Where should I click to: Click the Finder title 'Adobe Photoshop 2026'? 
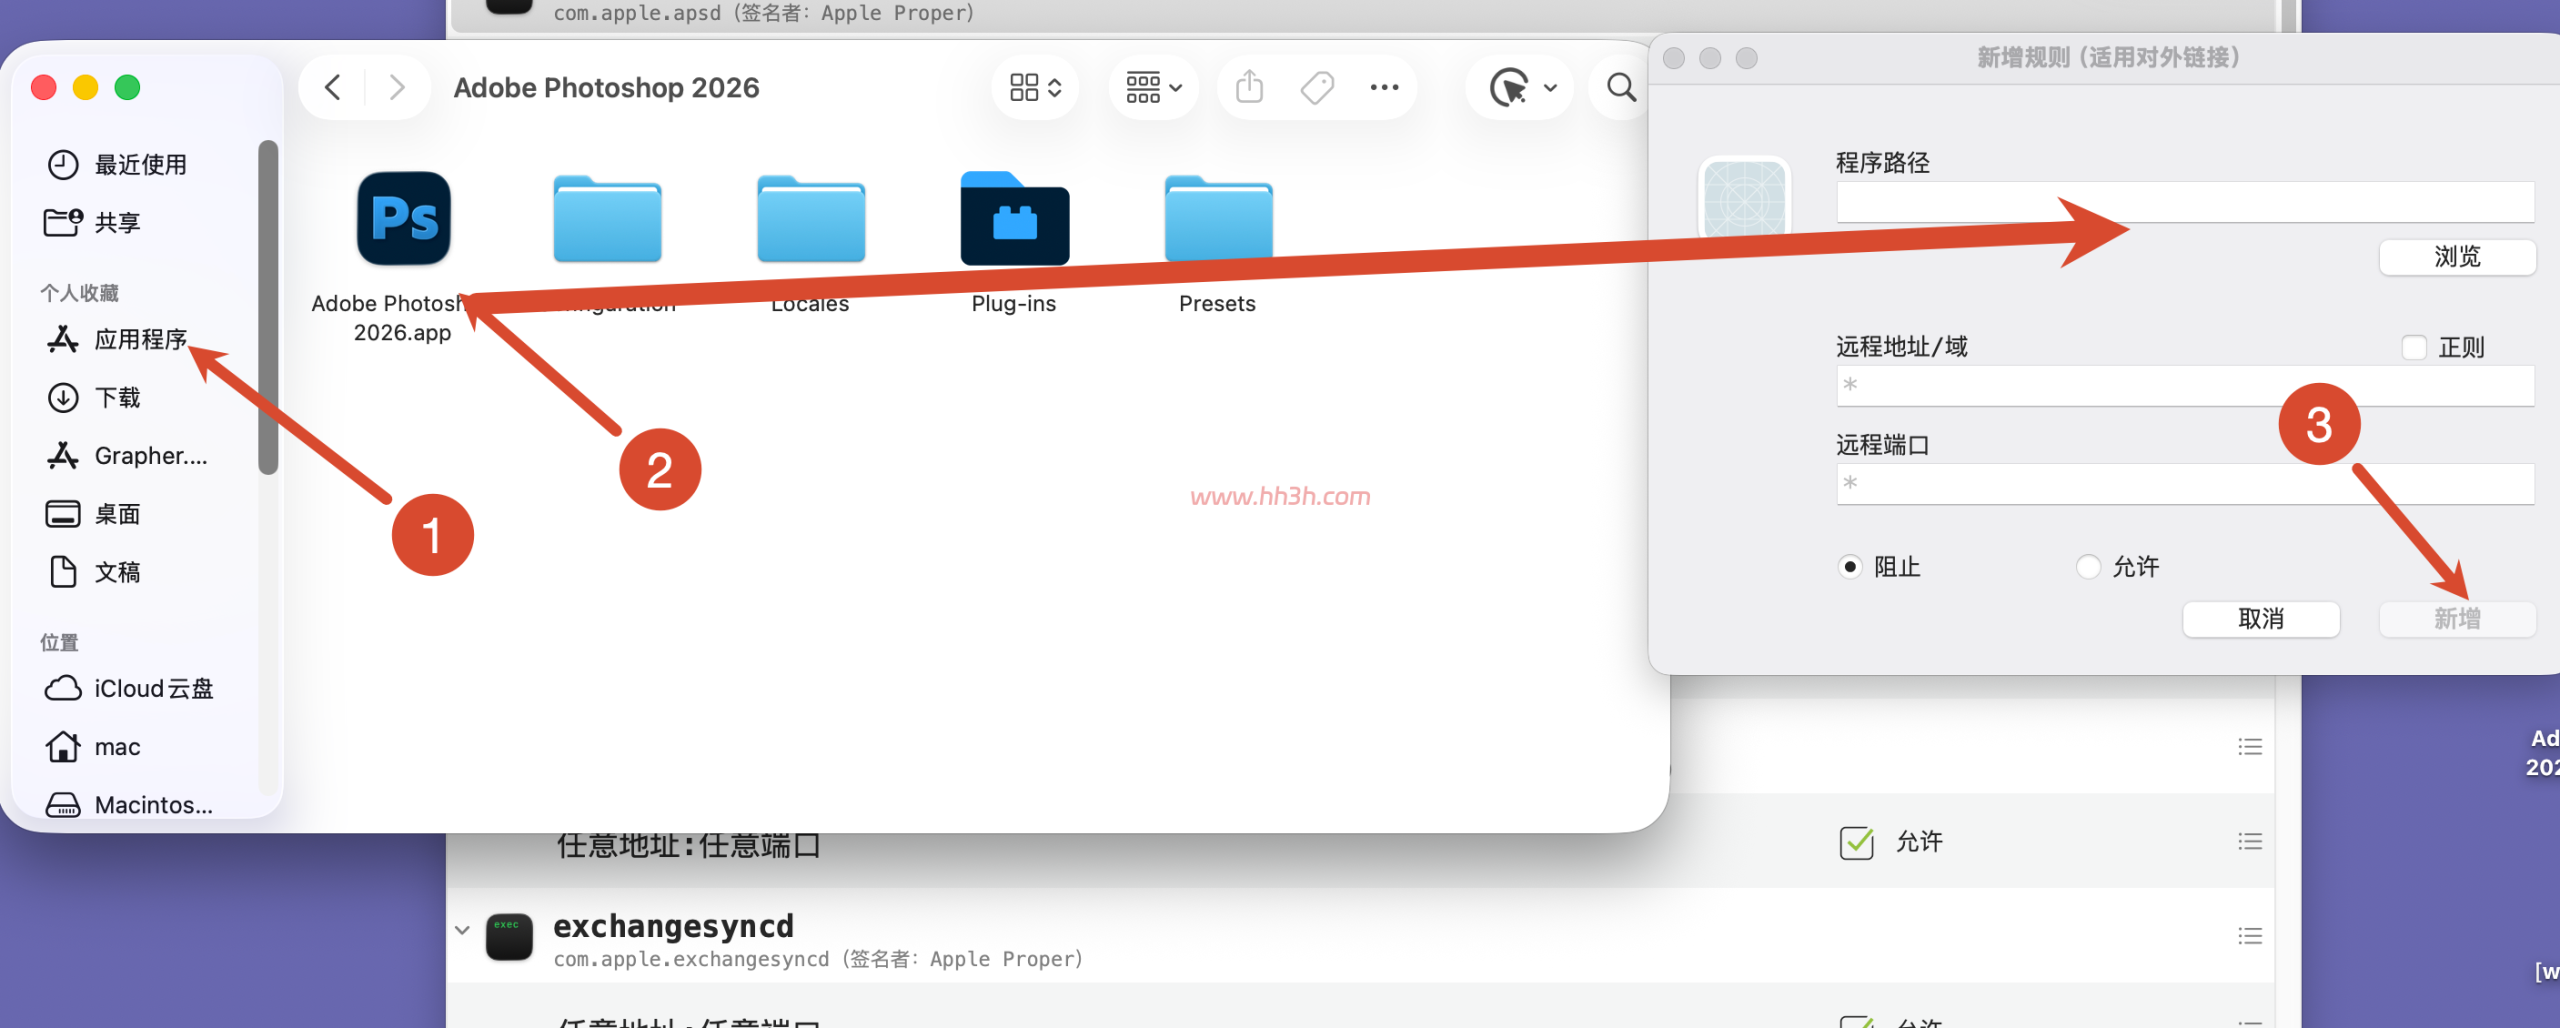coord(607,88)
